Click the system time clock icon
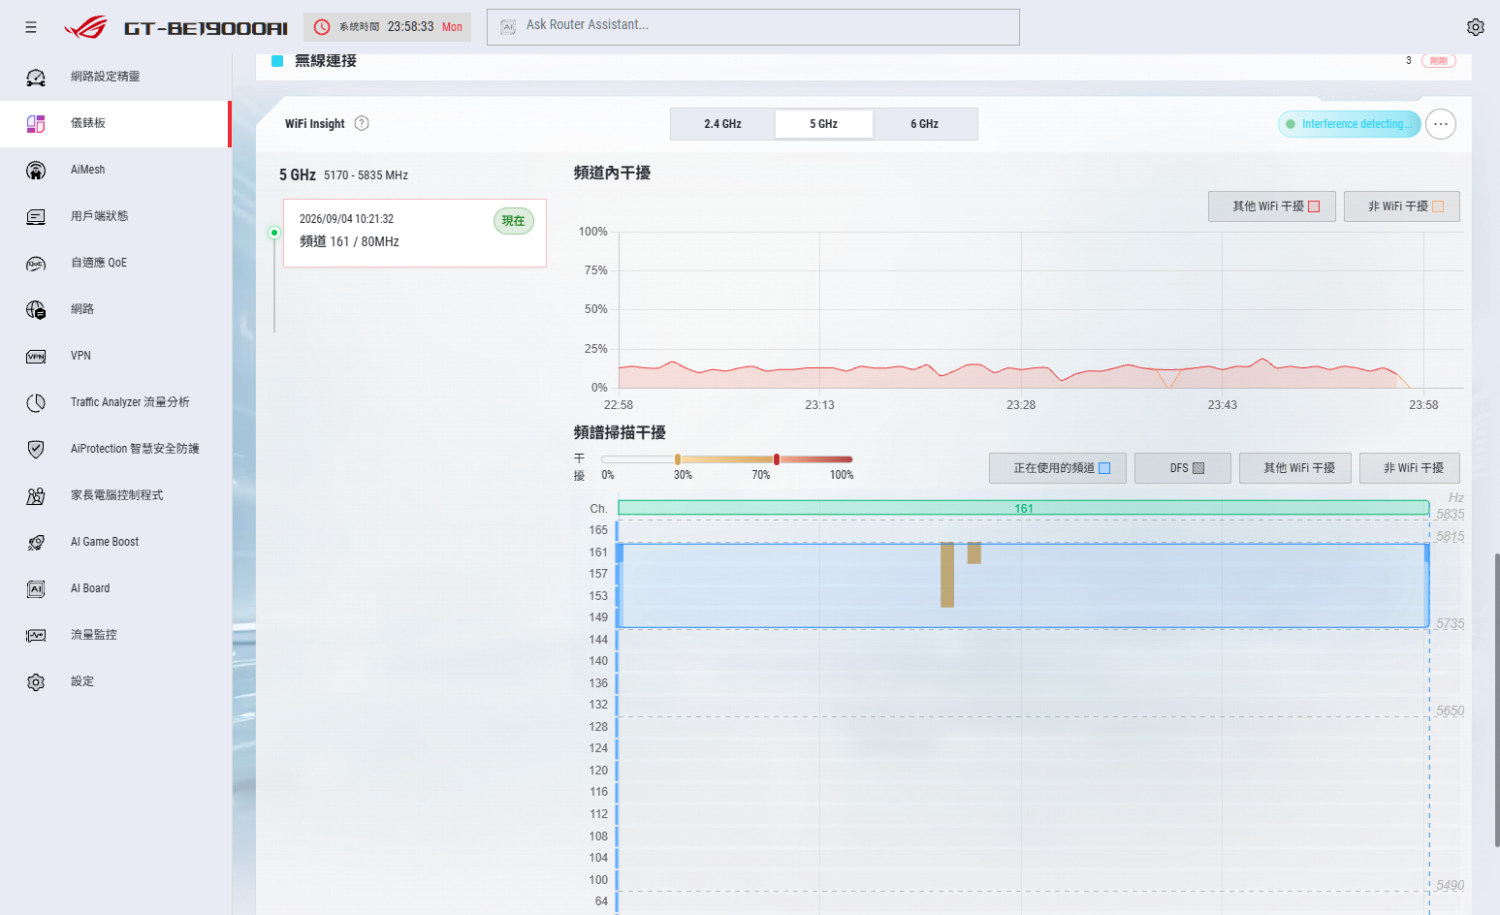Screen dimensions: 1500x915 coord(322,27)
